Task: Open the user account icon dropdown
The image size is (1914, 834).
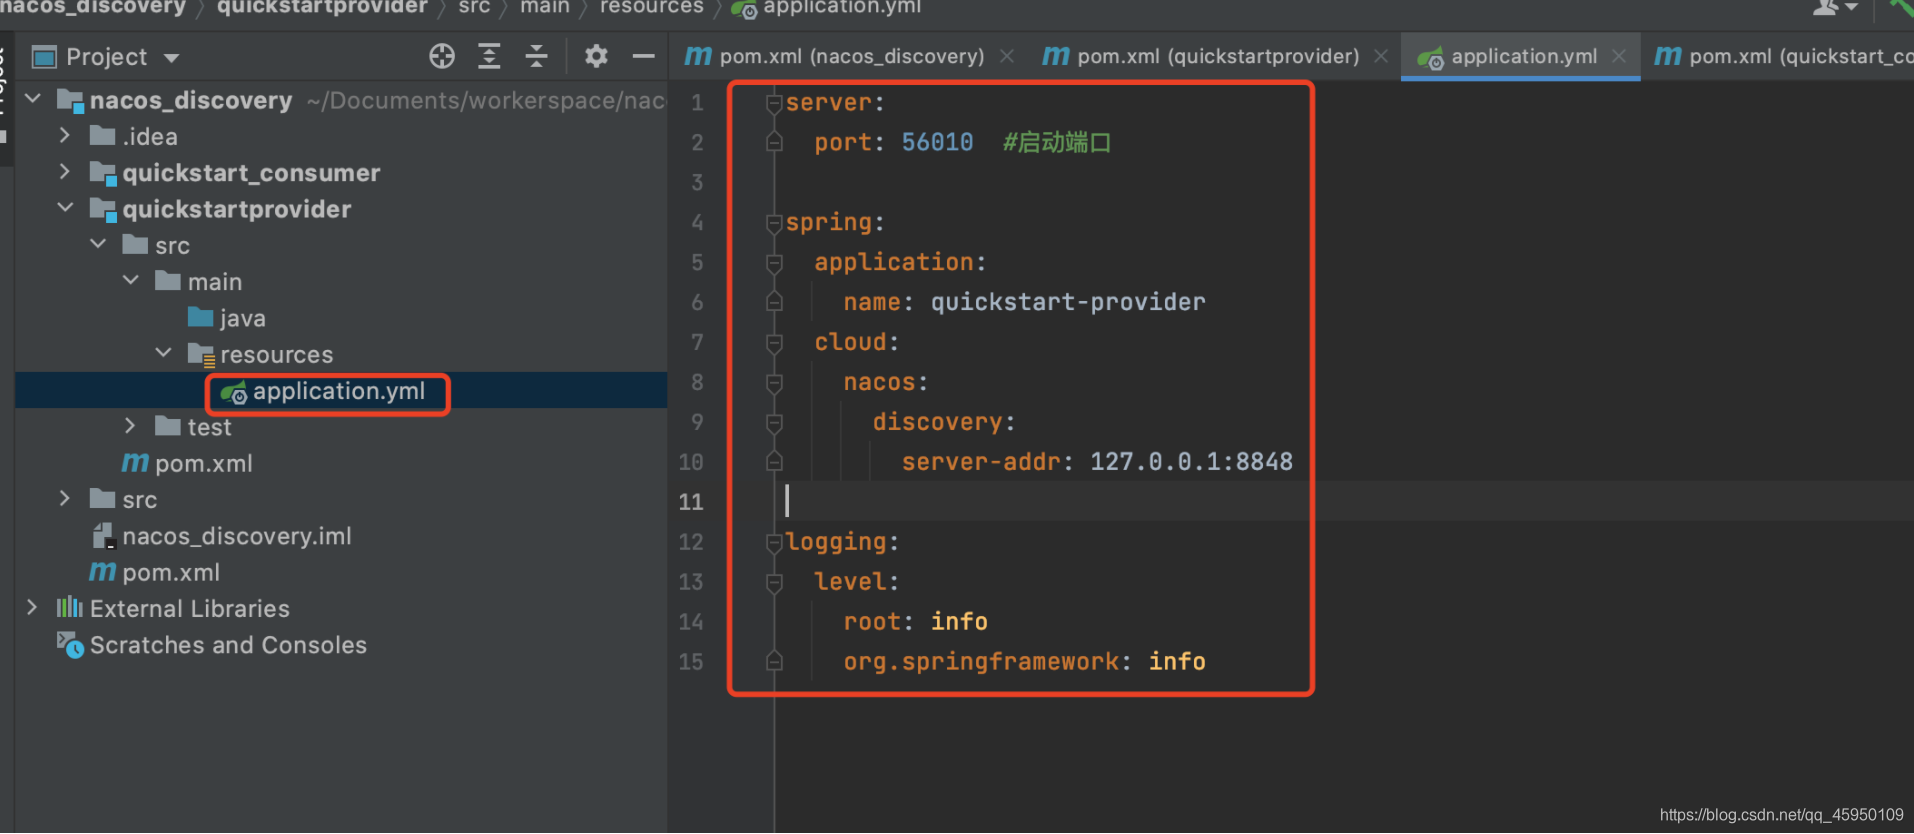Action: pyautogui.click(x=1835, y=7)
